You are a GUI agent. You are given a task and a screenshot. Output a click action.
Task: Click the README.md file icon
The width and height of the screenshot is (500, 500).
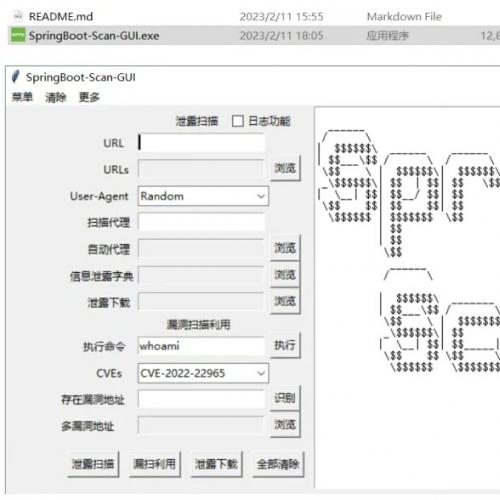(18, 16)
